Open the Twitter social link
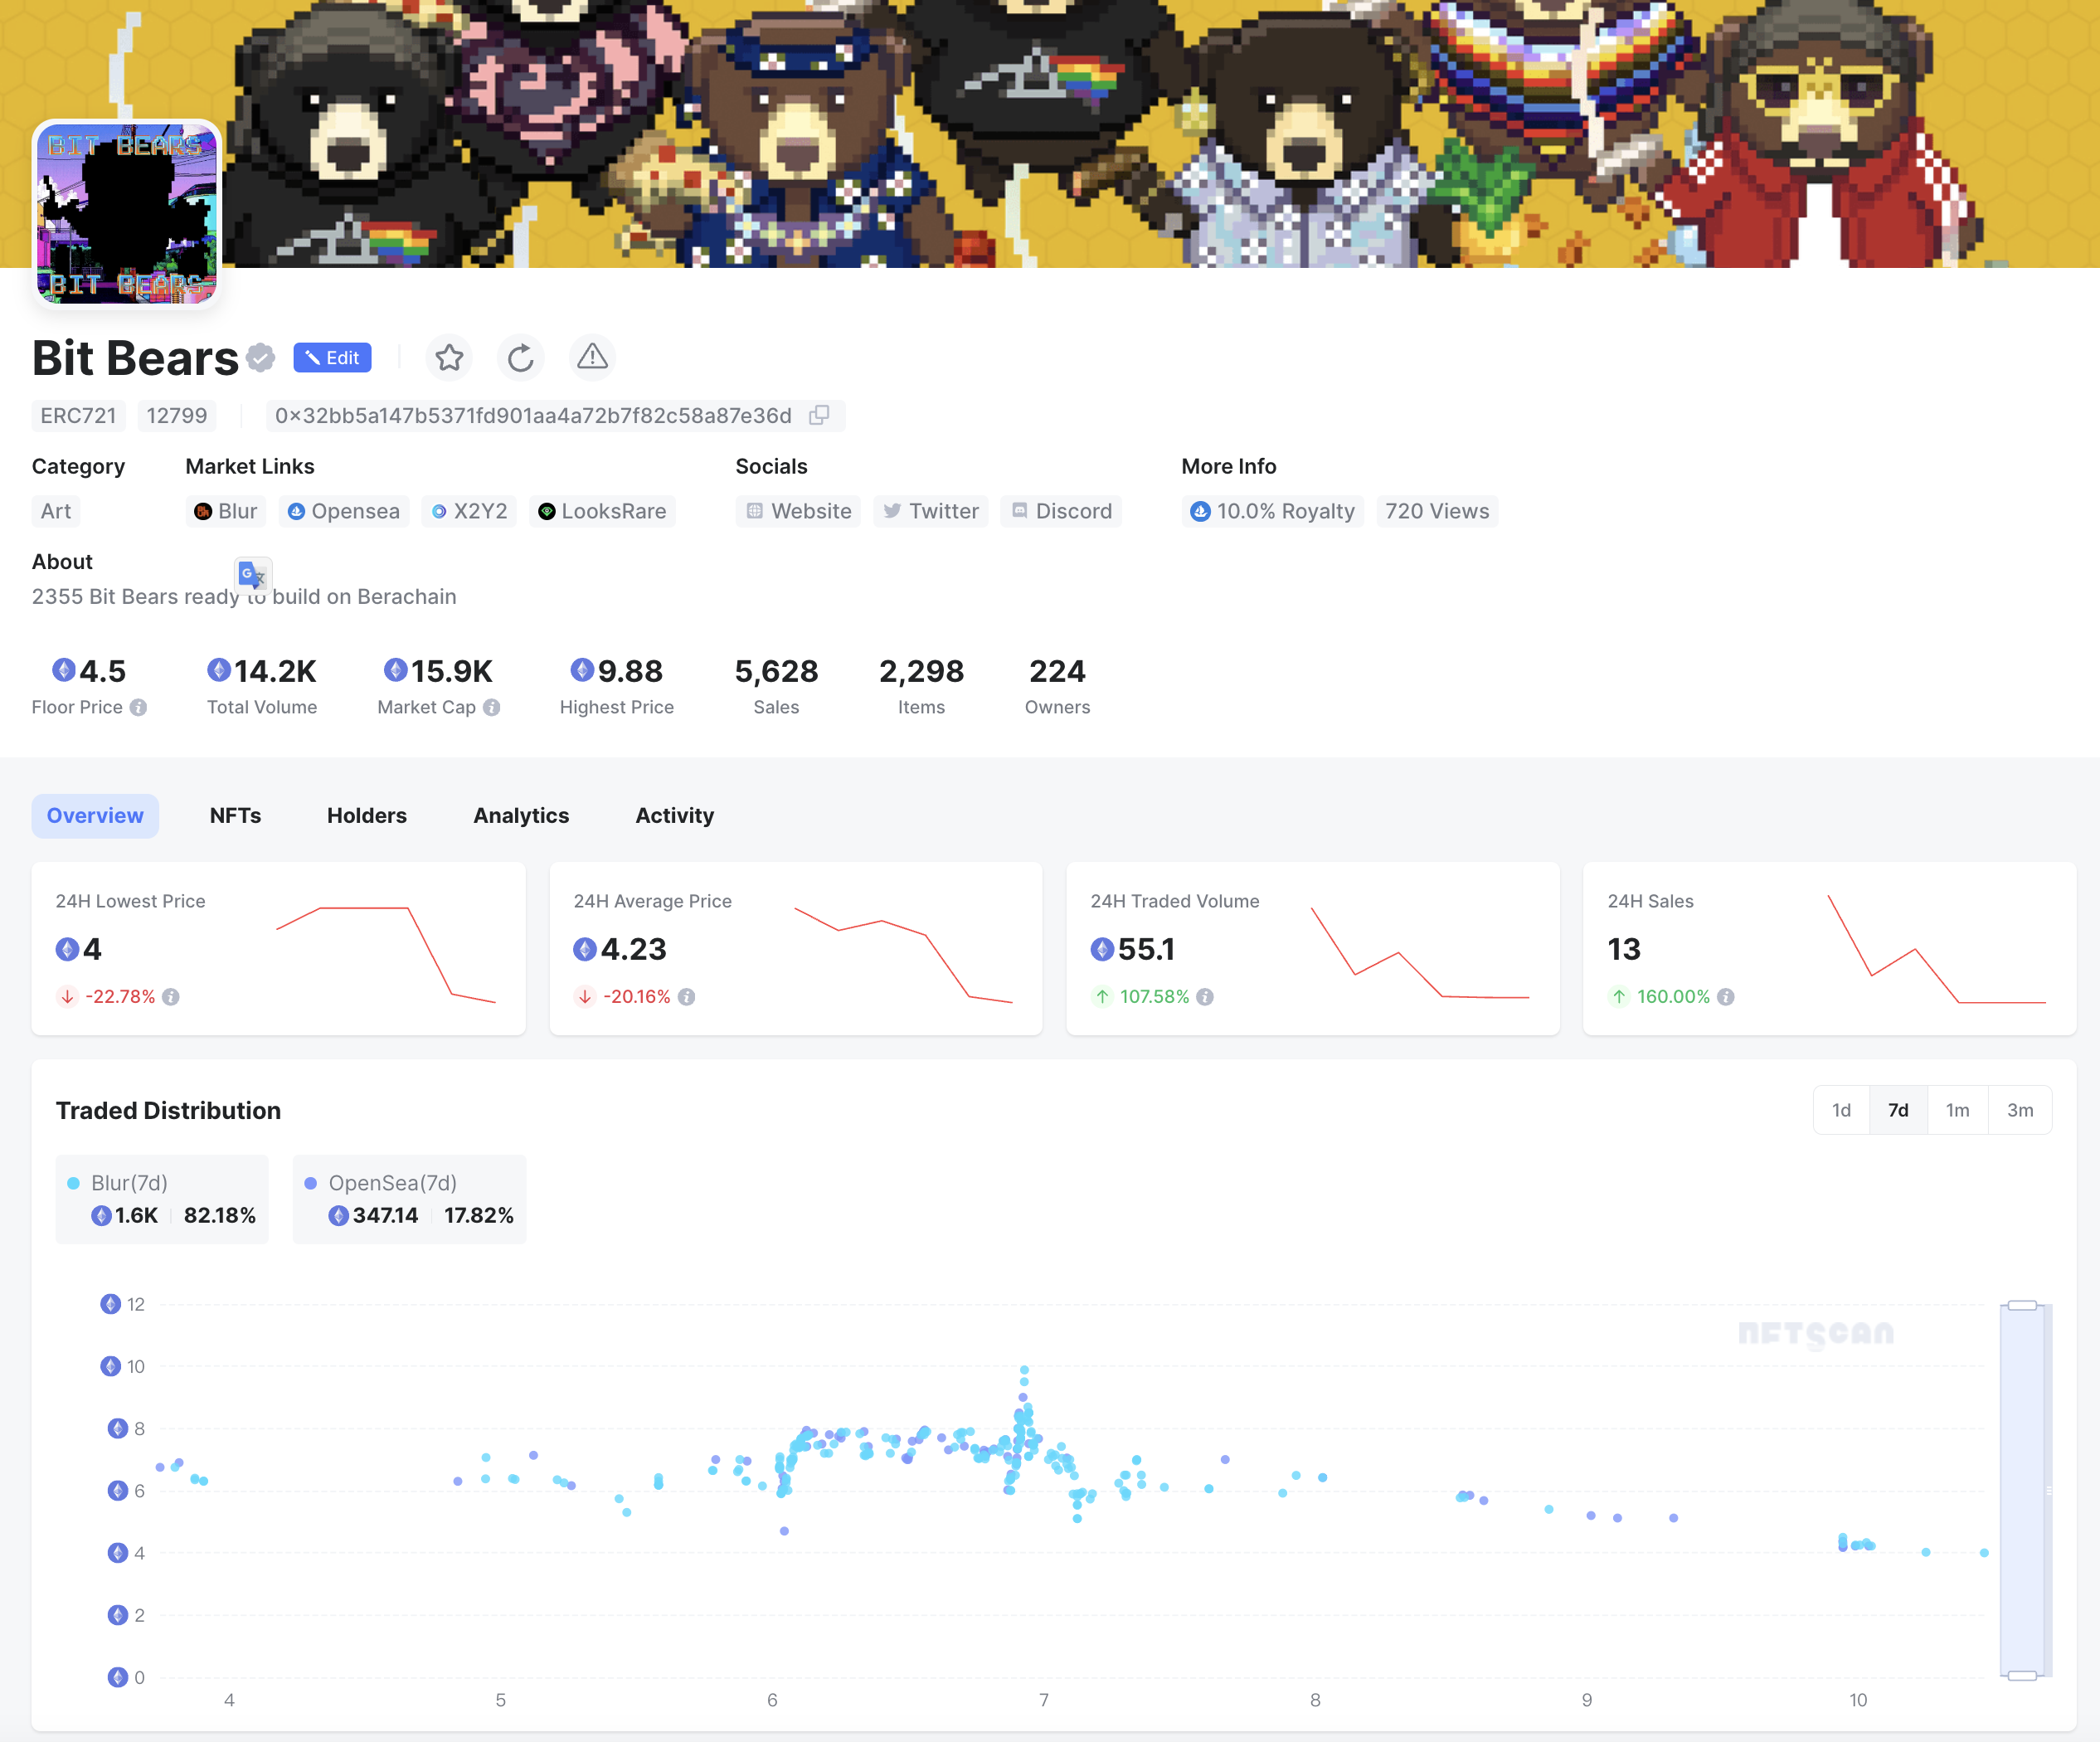Image resolution: width=2100 pixels, height=1742 pixels. [931, 511]
